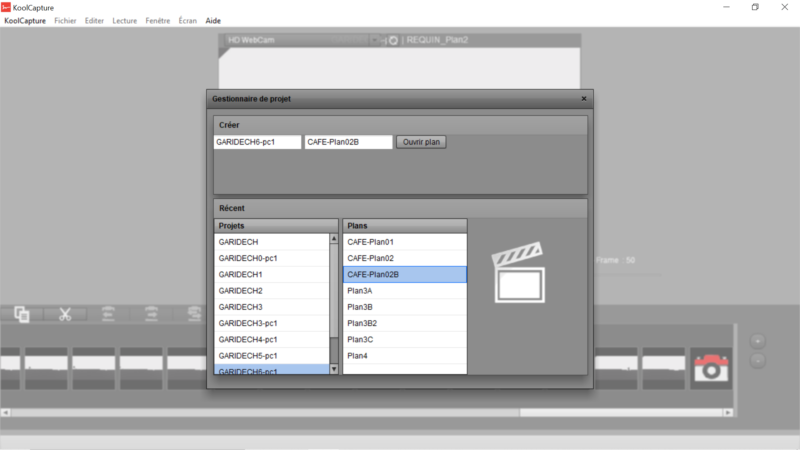Click the copy frames icon
Viewport: 800px width, 450px height.
22,314
